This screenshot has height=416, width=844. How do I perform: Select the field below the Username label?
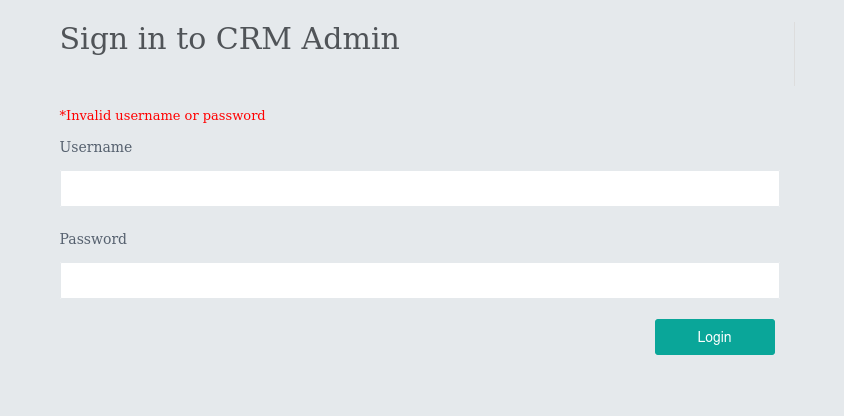pos(419,188)
